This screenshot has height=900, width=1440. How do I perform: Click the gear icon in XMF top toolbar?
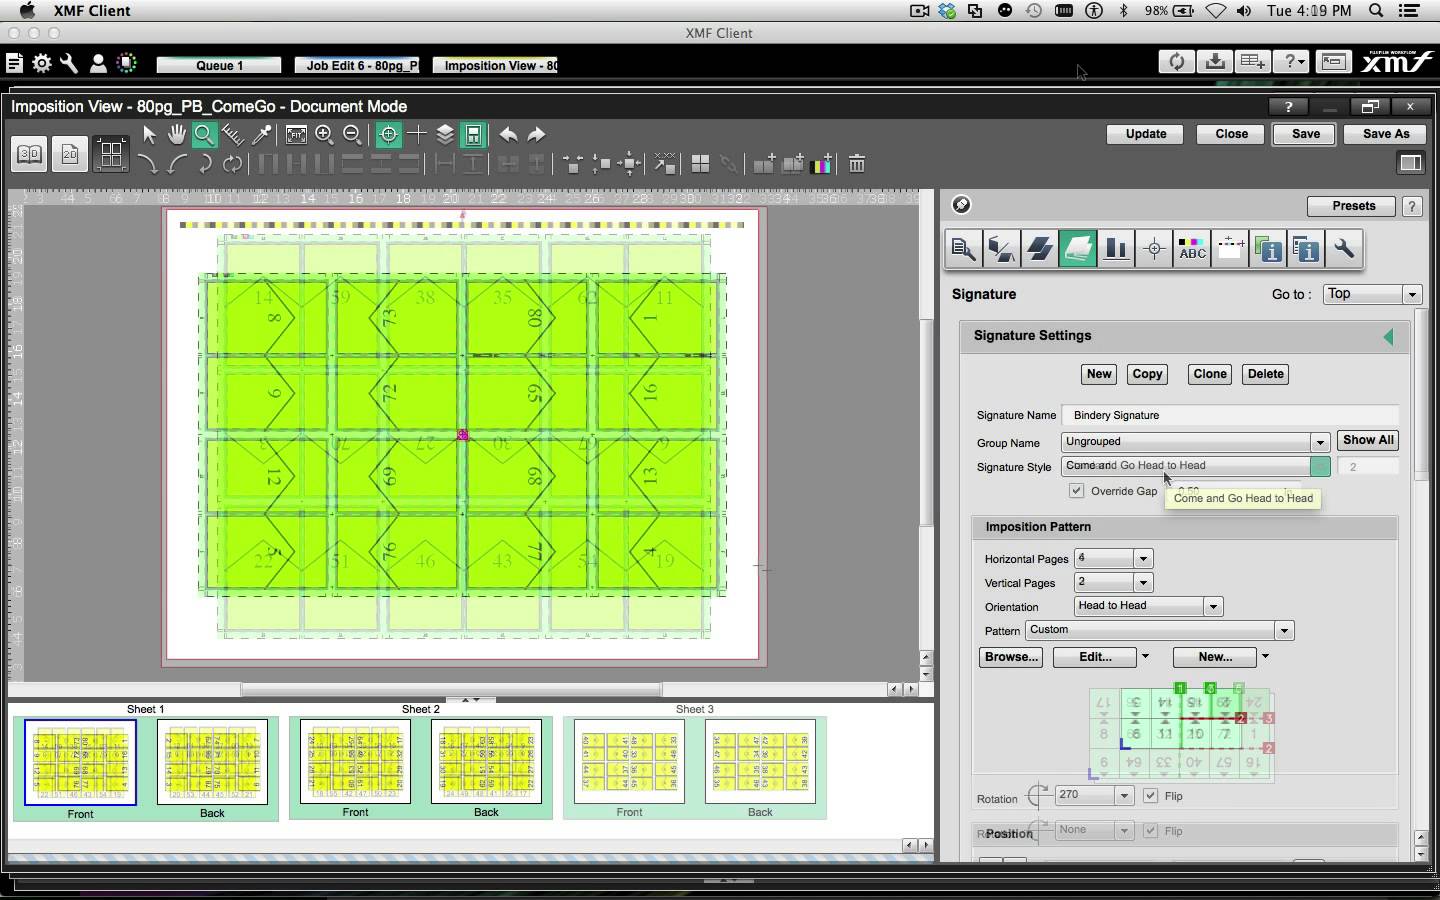click(x=42, y=63)
